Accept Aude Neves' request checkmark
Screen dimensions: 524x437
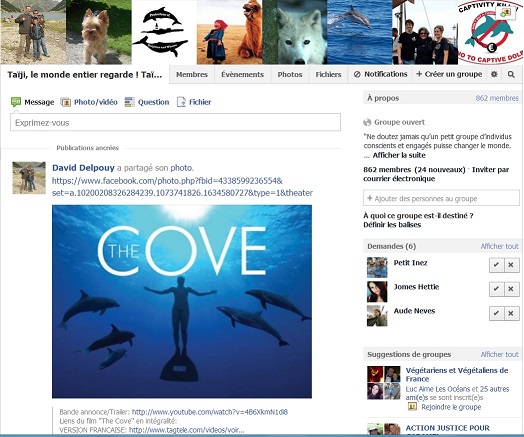(x=497, y=313)
